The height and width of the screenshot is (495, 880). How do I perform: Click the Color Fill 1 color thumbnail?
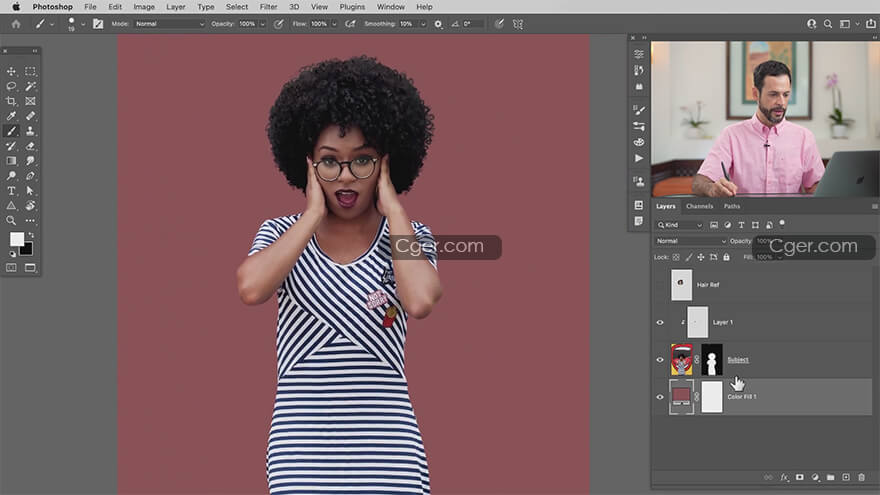coord(681,396)
